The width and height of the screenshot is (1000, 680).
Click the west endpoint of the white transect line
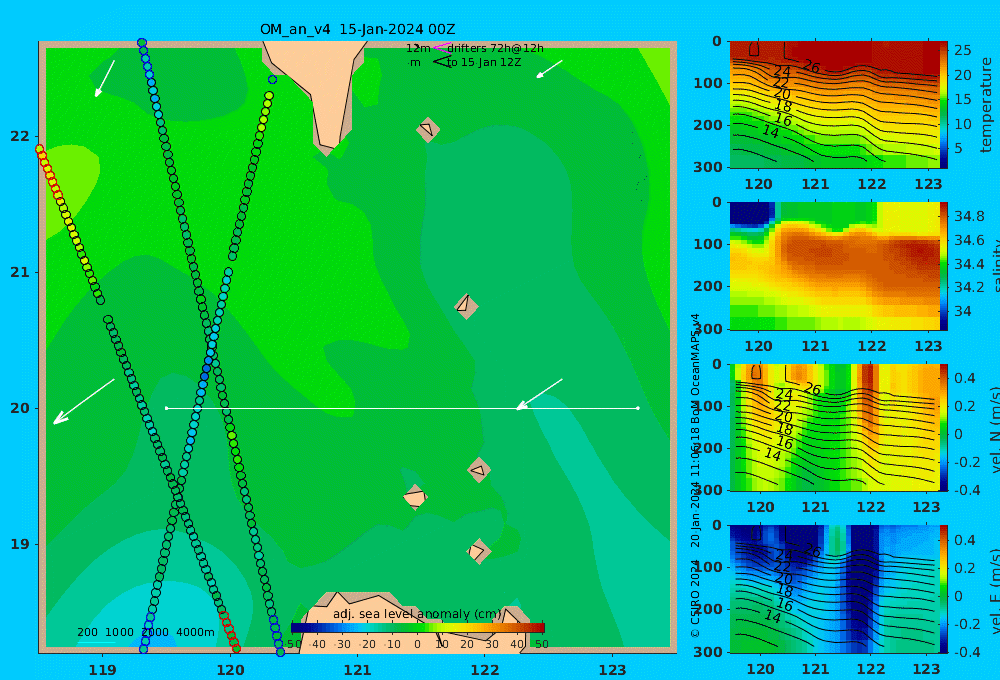pyautogui.click(x=166, y=408)
